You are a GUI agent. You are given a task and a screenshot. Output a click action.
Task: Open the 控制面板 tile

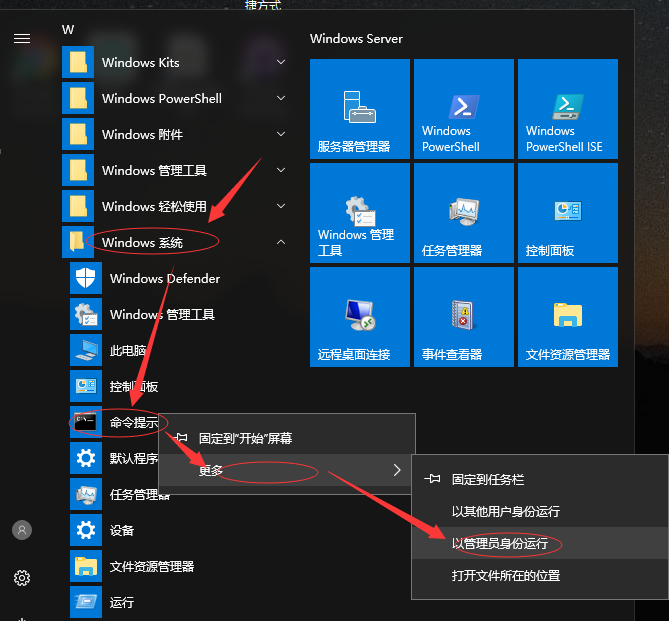click(x=568, y=213)
